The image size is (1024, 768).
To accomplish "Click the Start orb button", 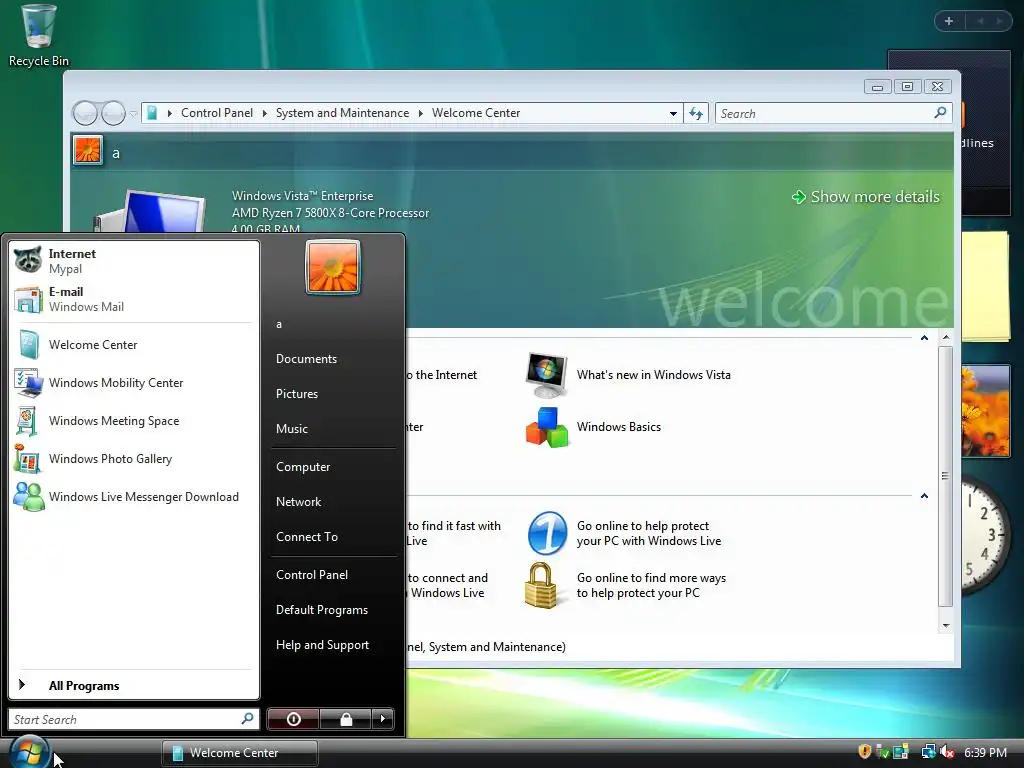I will click(29, 752).
